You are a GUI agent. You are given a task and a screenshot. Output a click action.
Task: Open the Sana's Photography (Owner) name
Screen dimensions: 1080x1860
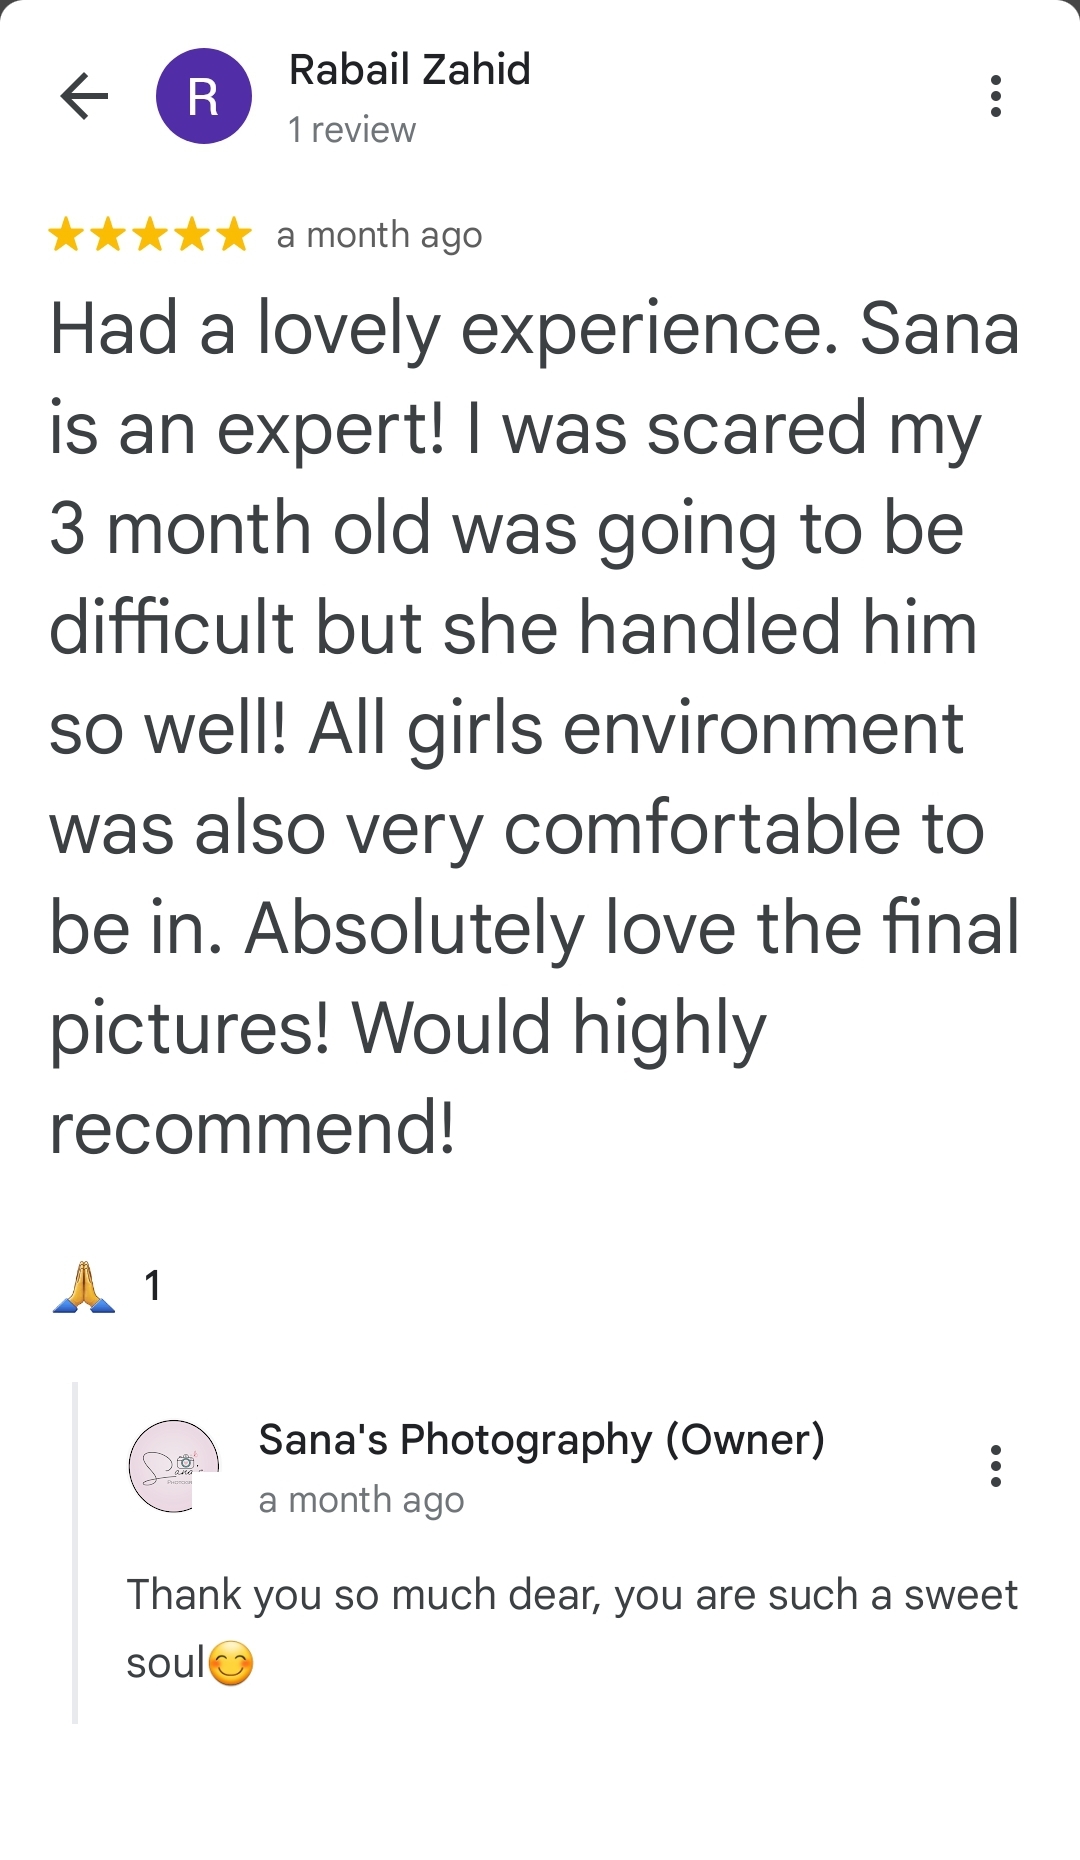[x=541, y=1440]
